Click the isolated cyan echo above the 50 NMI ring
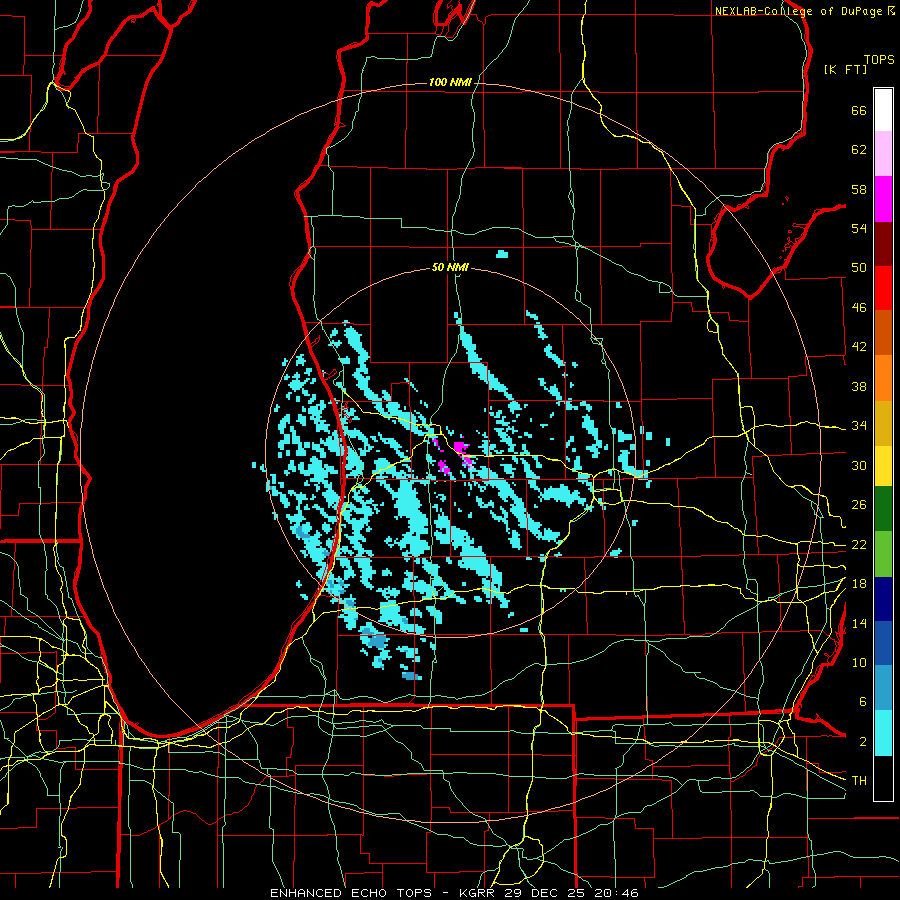 coord(502,254)
